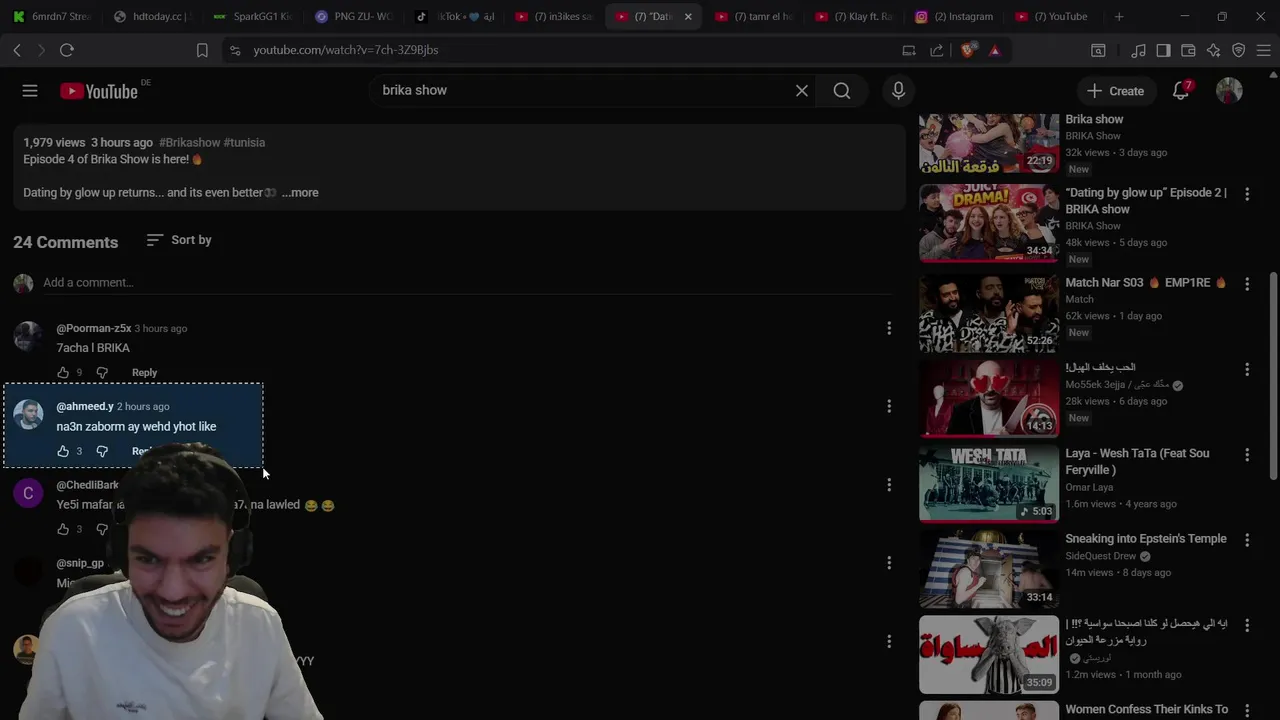Open 'Dating by glow up' Episode 2 title
The height and width of the screenshot is (720, 1280).
click(1146, 201)
